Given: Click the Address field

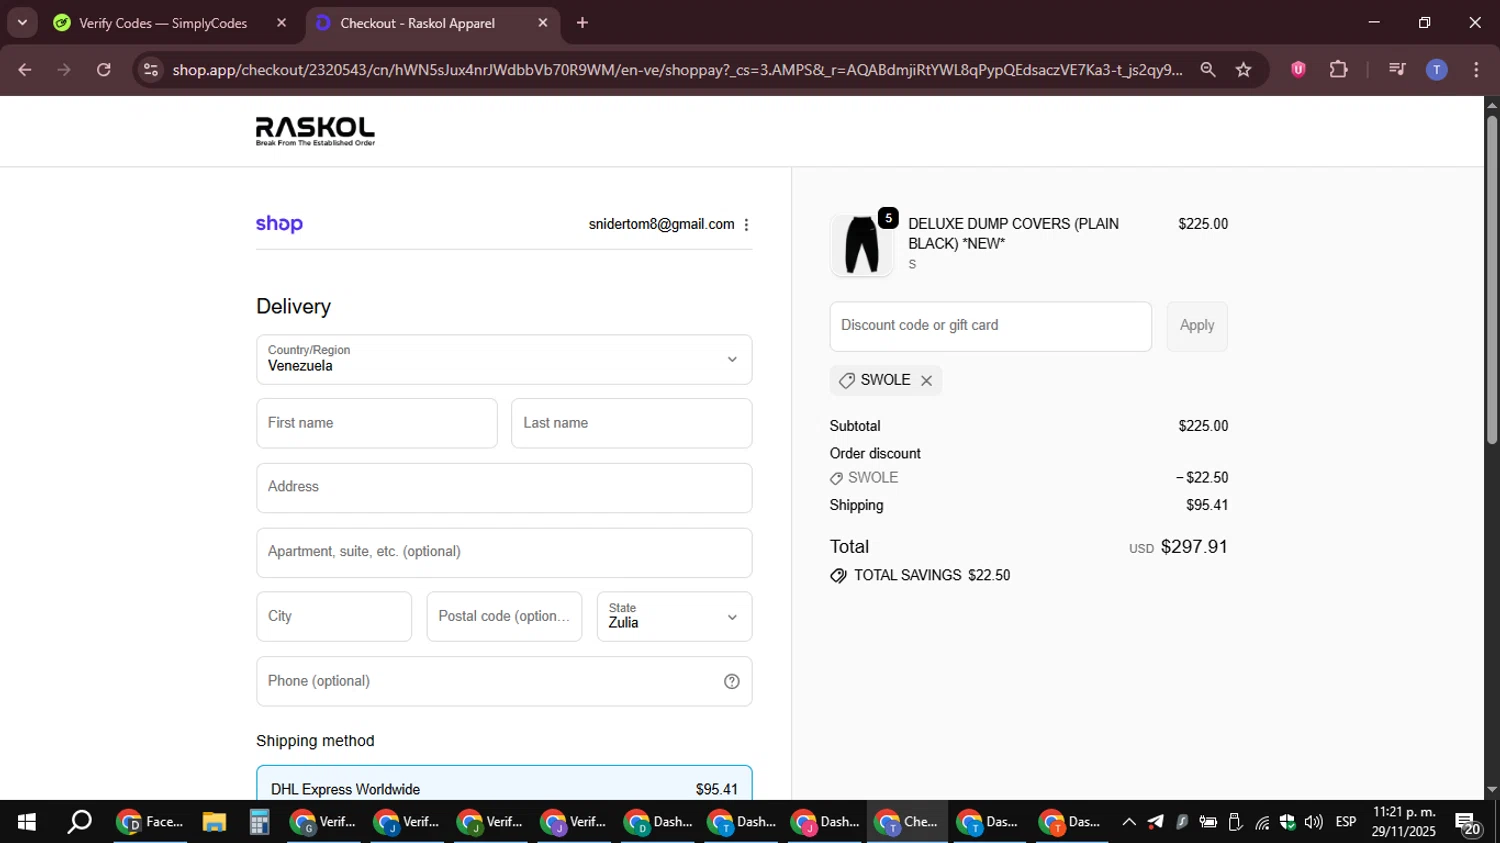Looking at the screenshot, I should 504,488.
